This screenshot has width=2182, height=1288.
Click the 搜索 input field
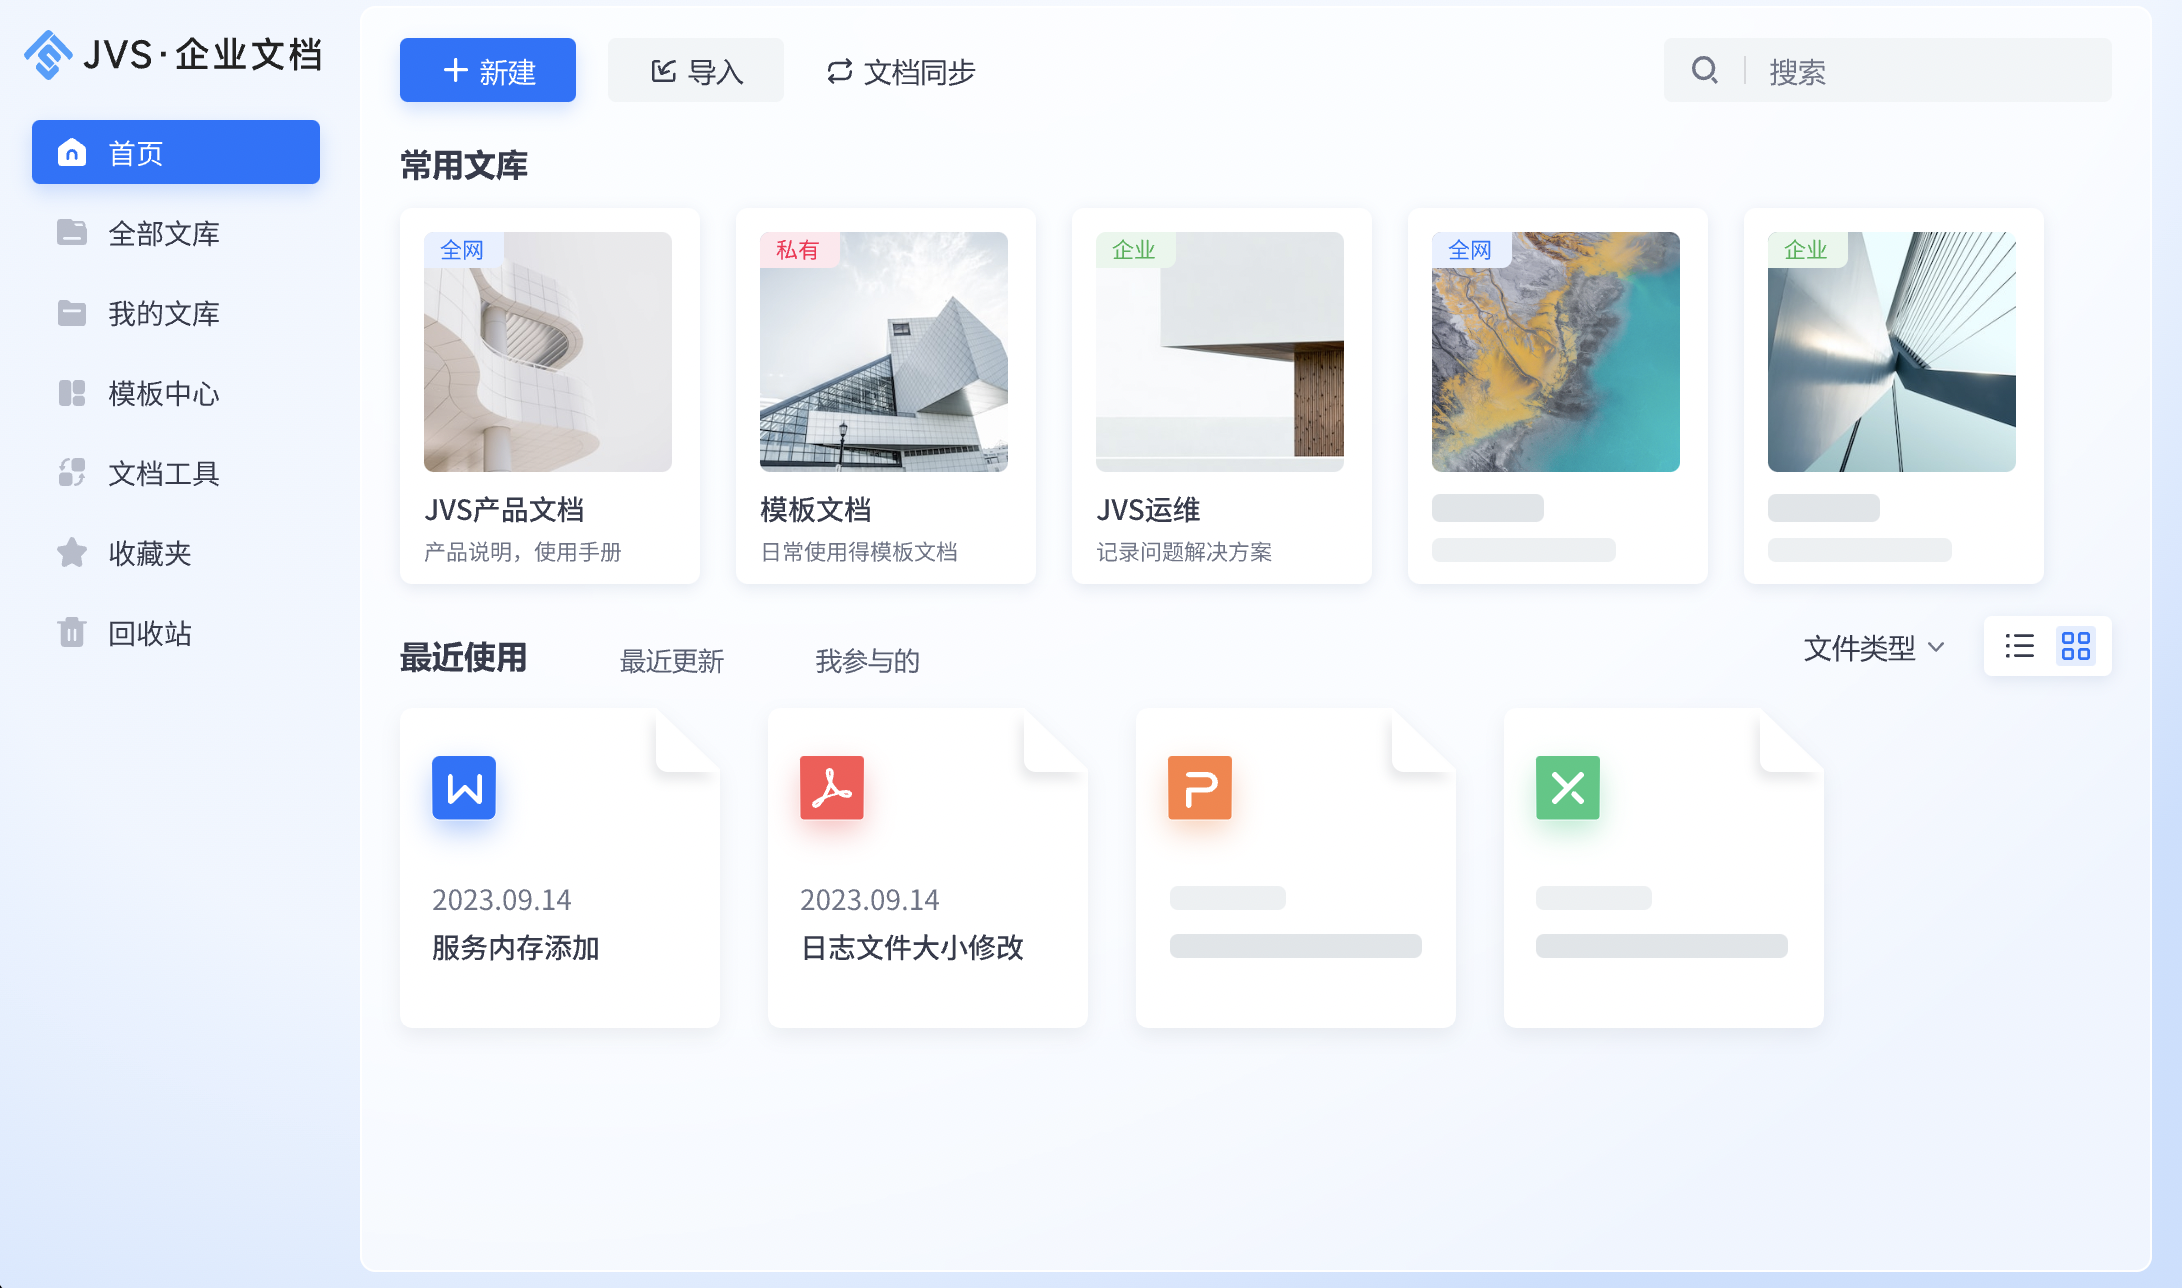coord(1888,70)
